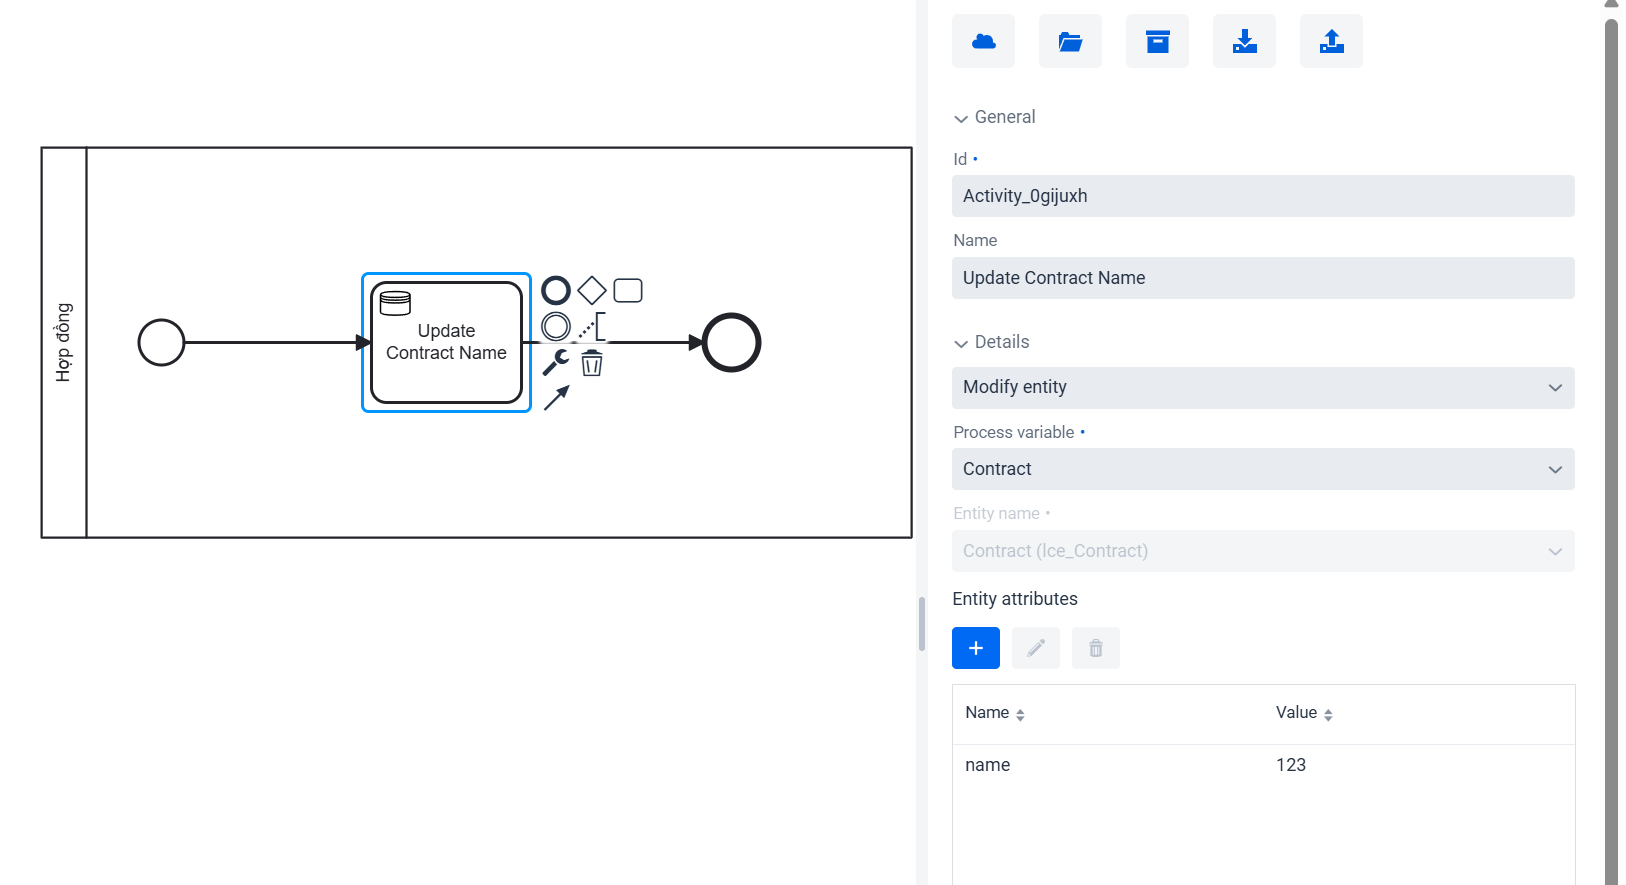
Task: Click the edit attribute pencil button
Action: tap(1036, 648)
